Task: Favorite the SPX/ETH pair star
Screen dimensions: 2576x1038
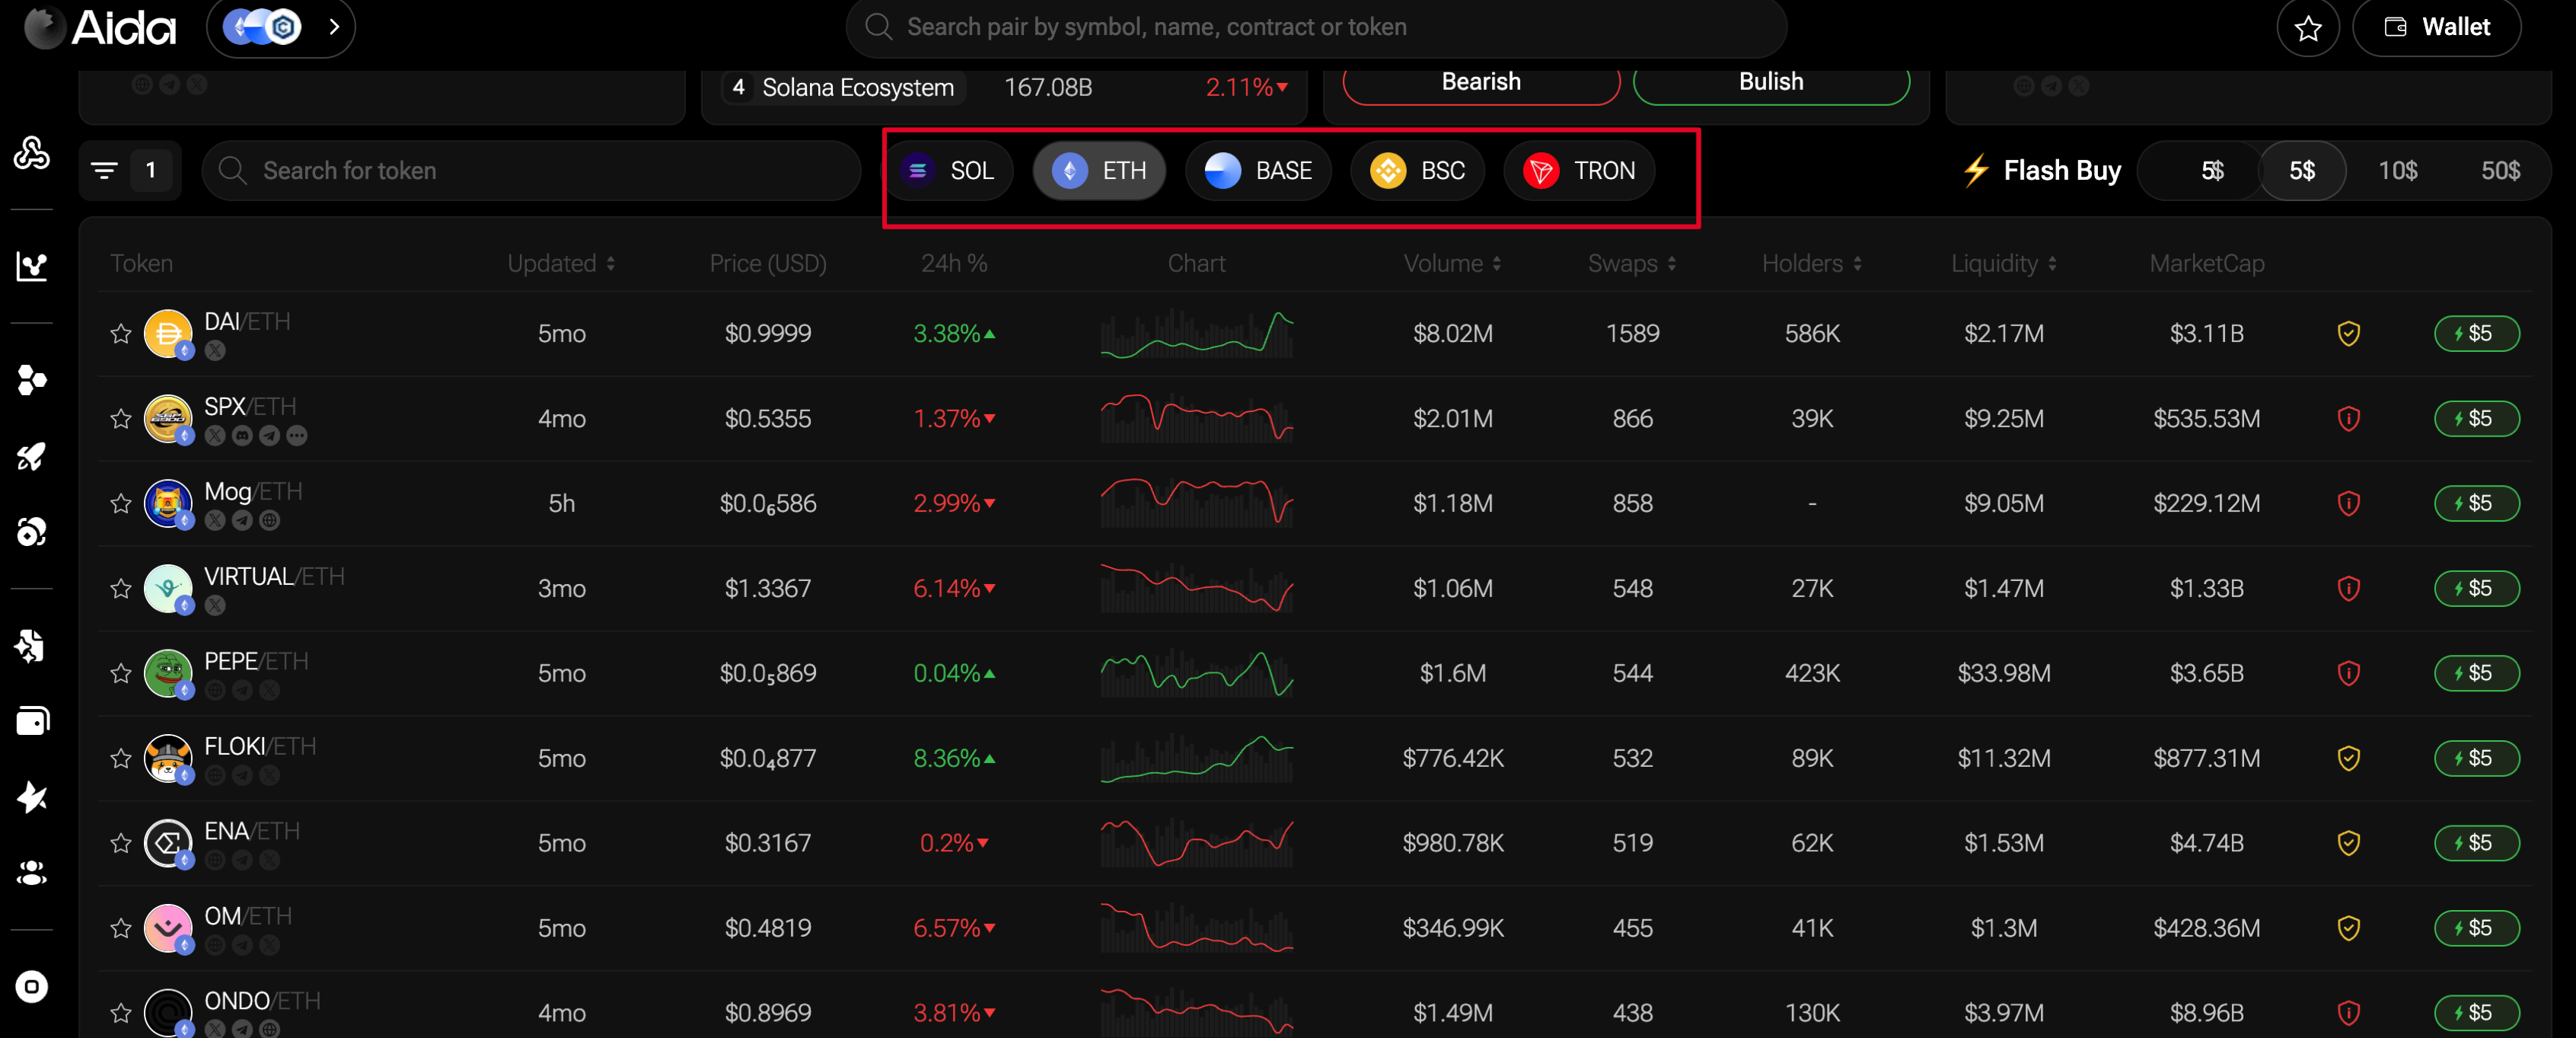Action: click(121, 418)
